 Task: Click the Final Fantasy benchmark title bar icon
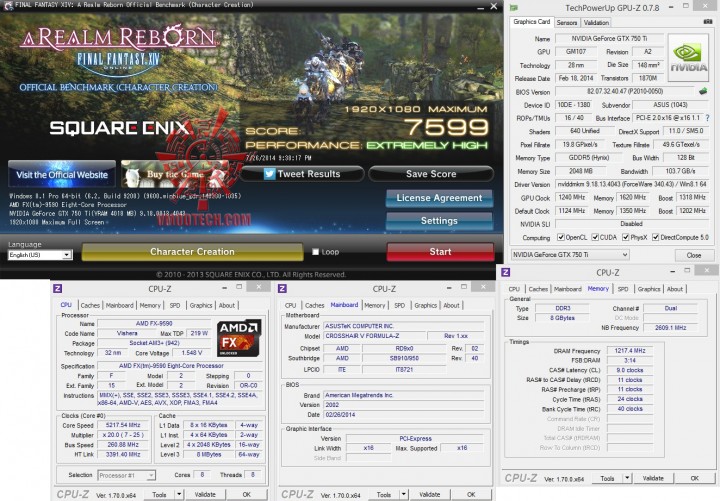(x=8, y=6)
